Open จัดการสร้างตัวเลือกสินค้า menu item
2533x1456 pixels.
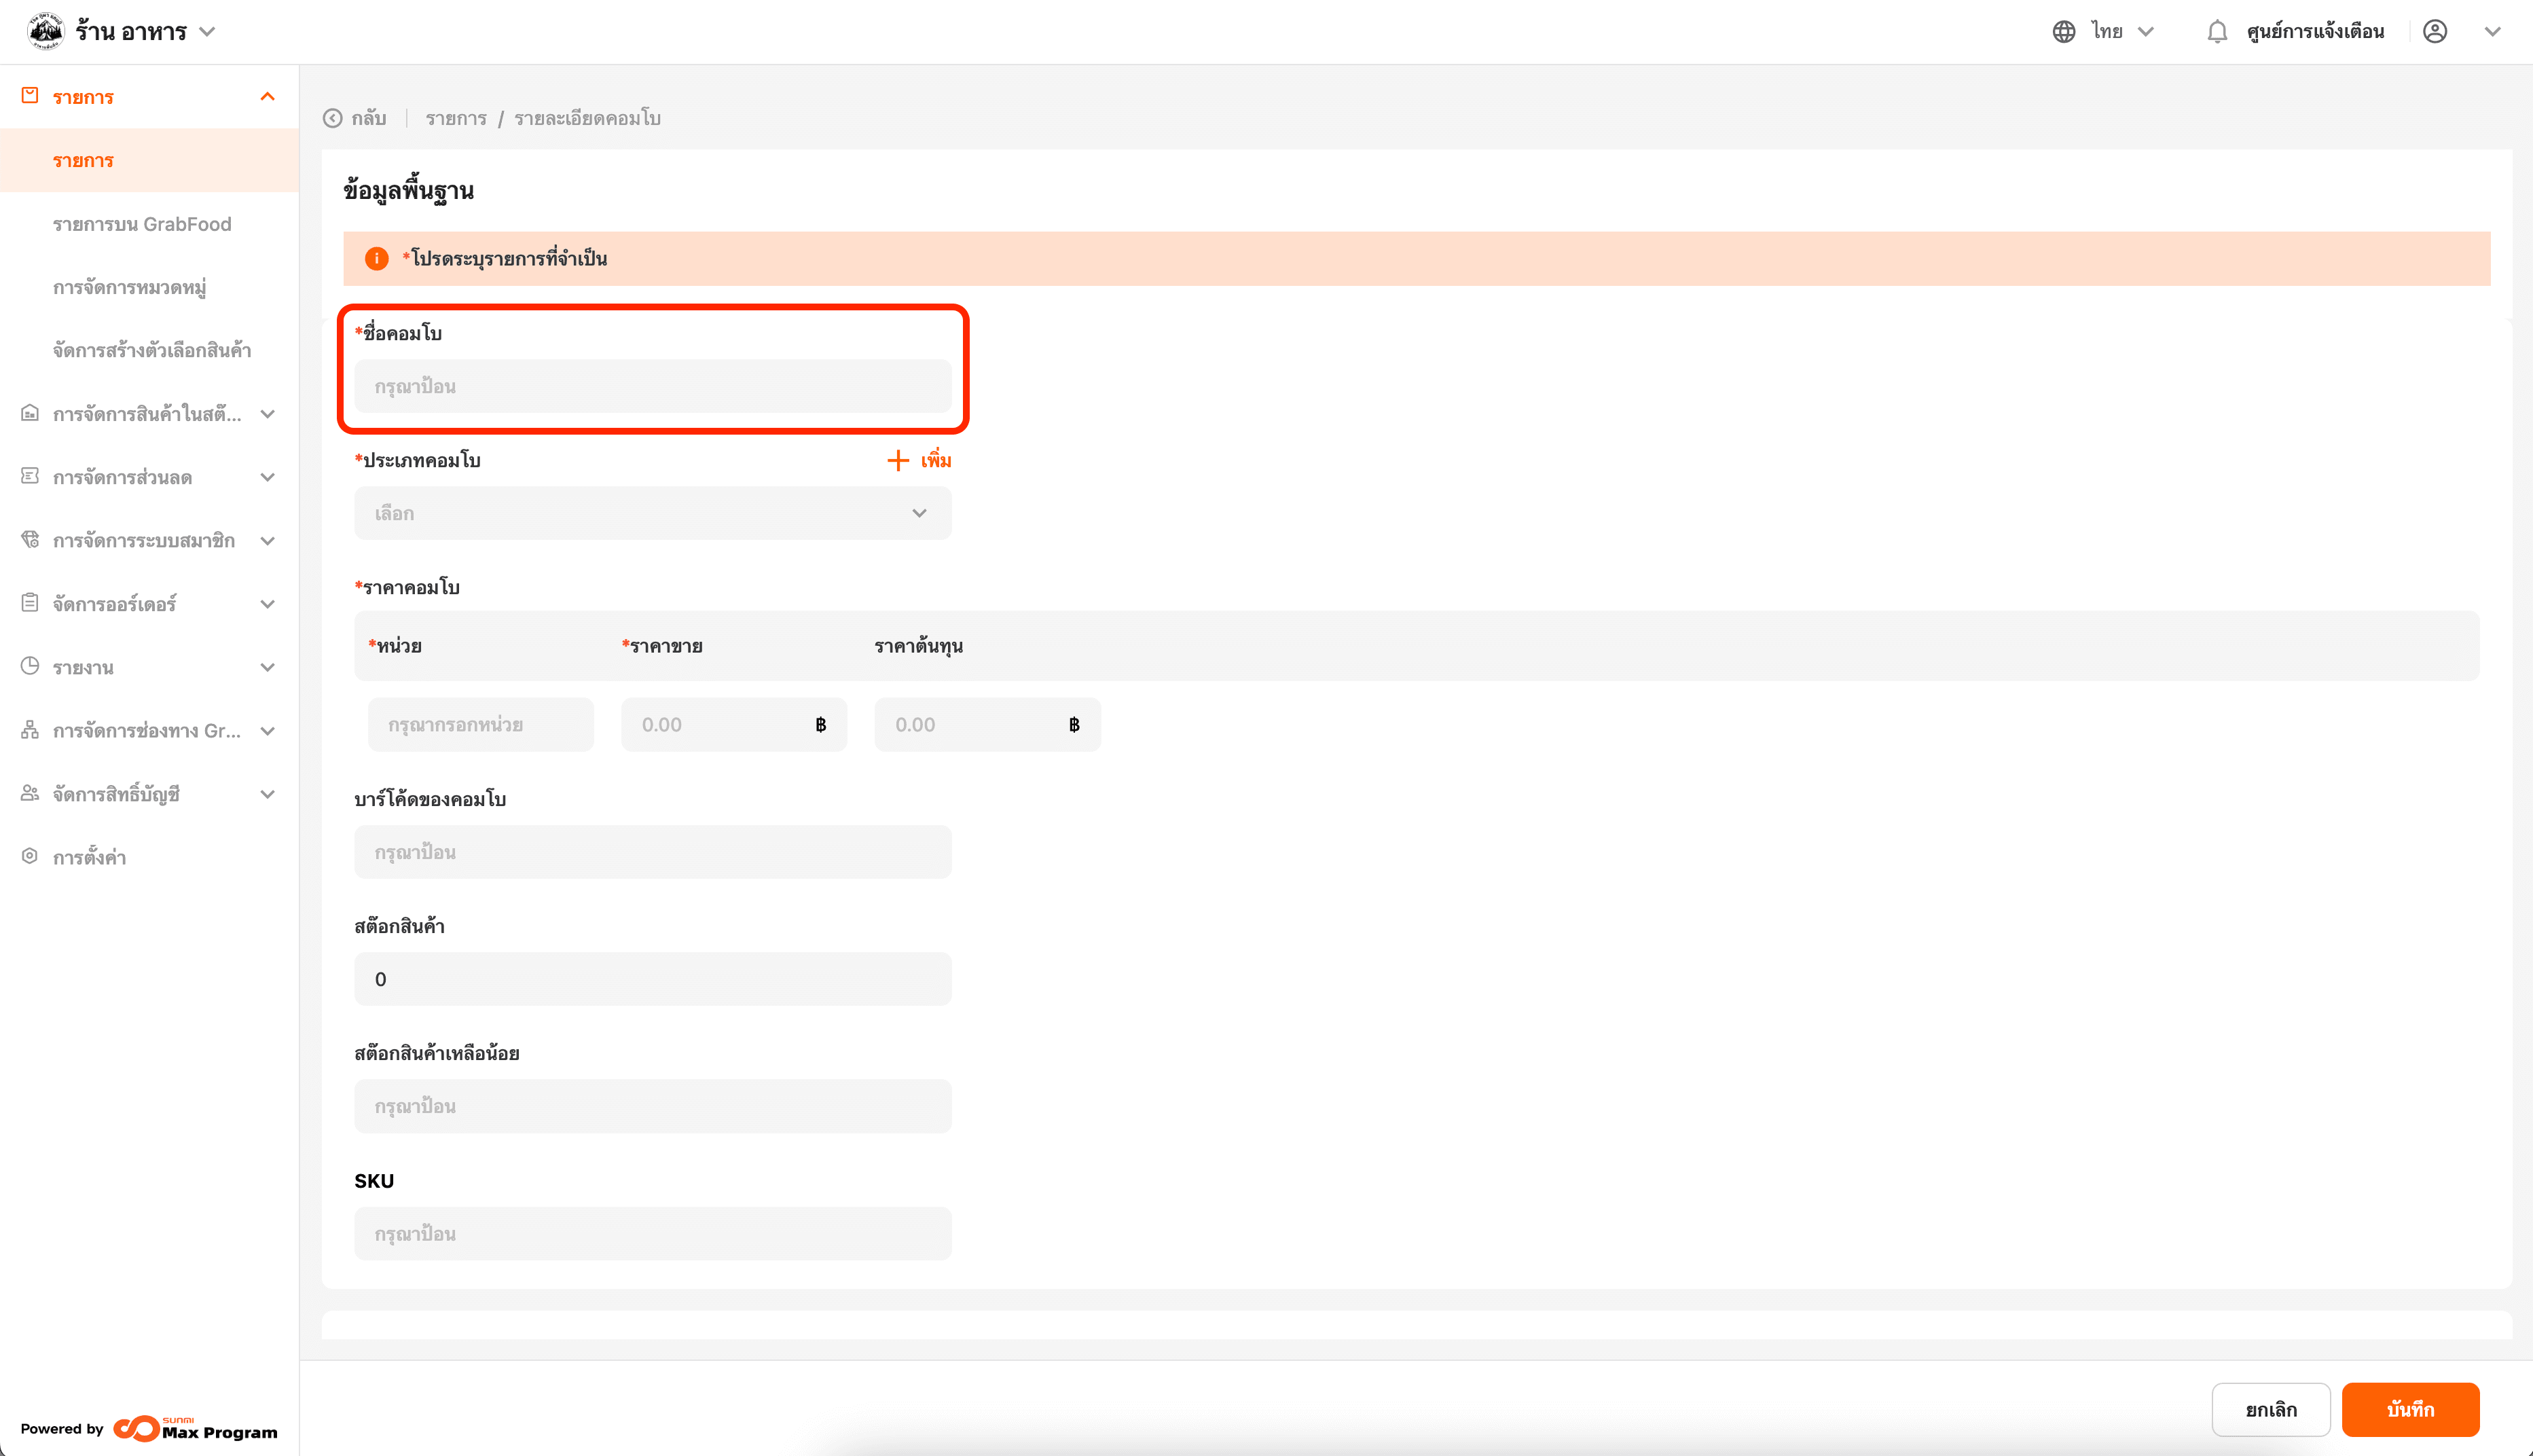[152, 351]
